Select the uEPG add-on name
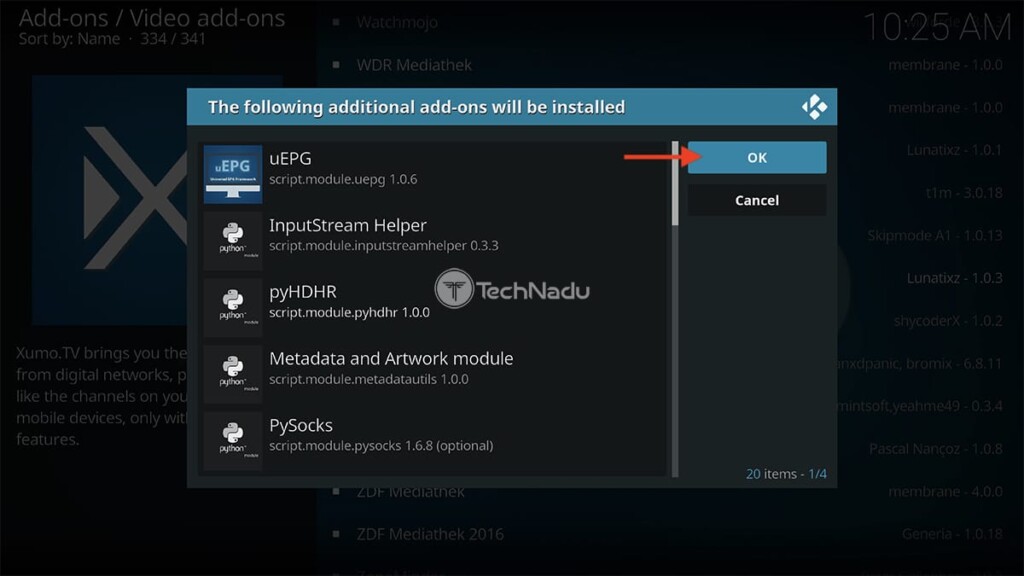The height and width of the screenshot is (576, 1024). point(290,159)
